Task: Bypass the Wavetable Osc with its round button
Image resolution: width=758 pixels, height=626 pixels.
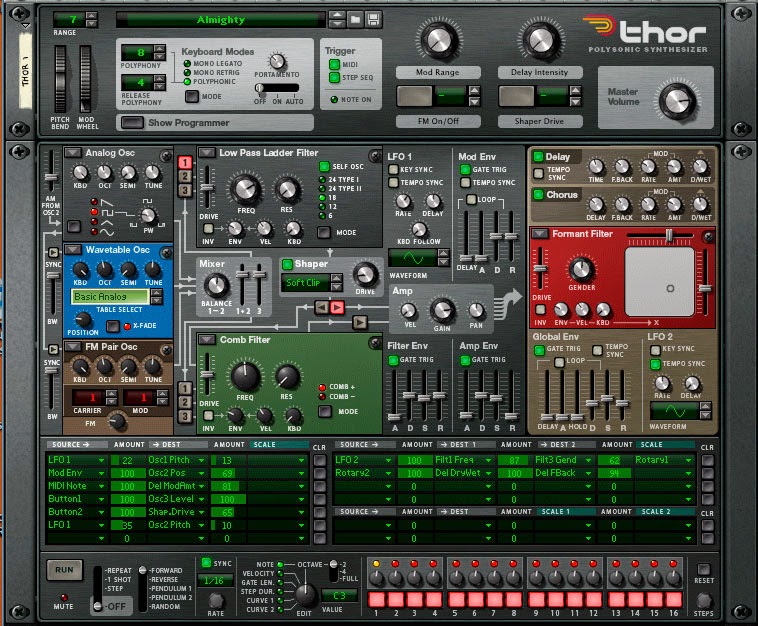Action: [x=166, y=252]
